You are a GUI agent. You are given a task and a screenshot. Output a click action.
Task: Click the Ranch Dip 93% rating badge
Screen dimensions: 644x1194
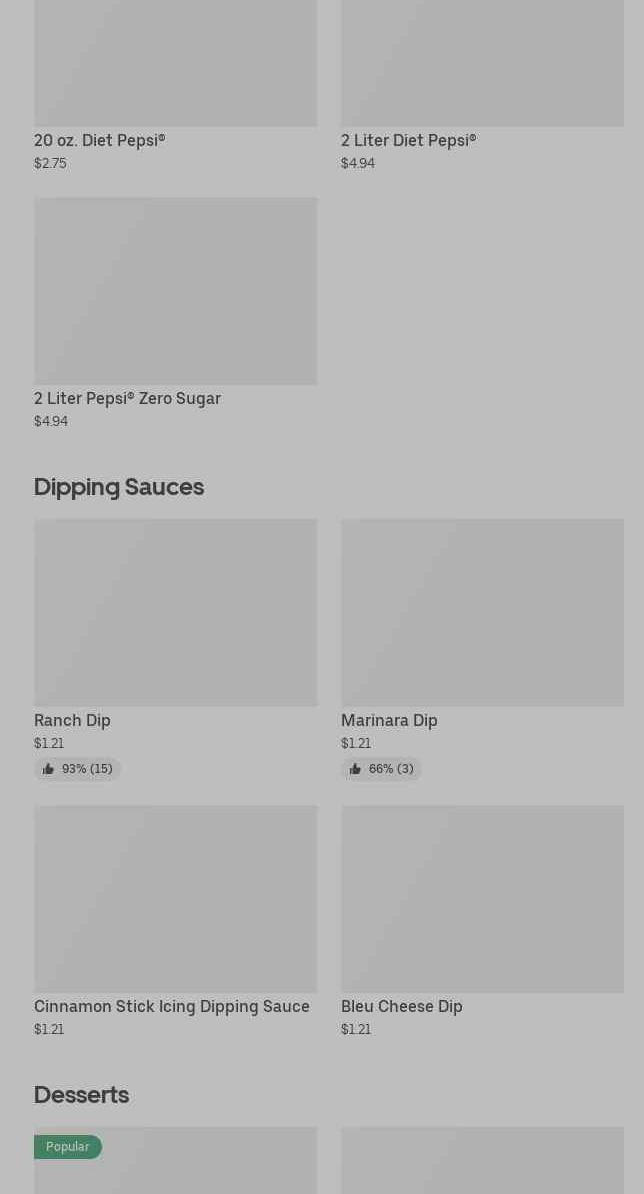pyautogui.click(x=78, y=769)
